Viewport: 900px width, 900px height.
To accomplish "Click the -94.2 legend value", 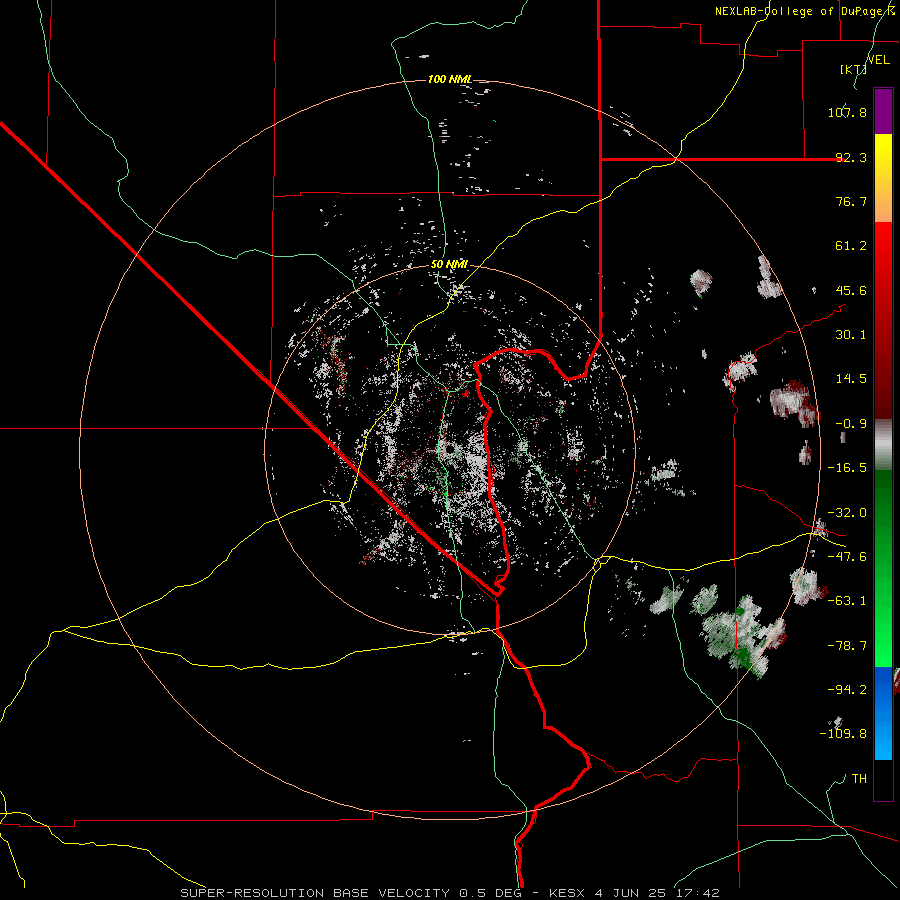I will pyautogui.click(x=847, y=690).
